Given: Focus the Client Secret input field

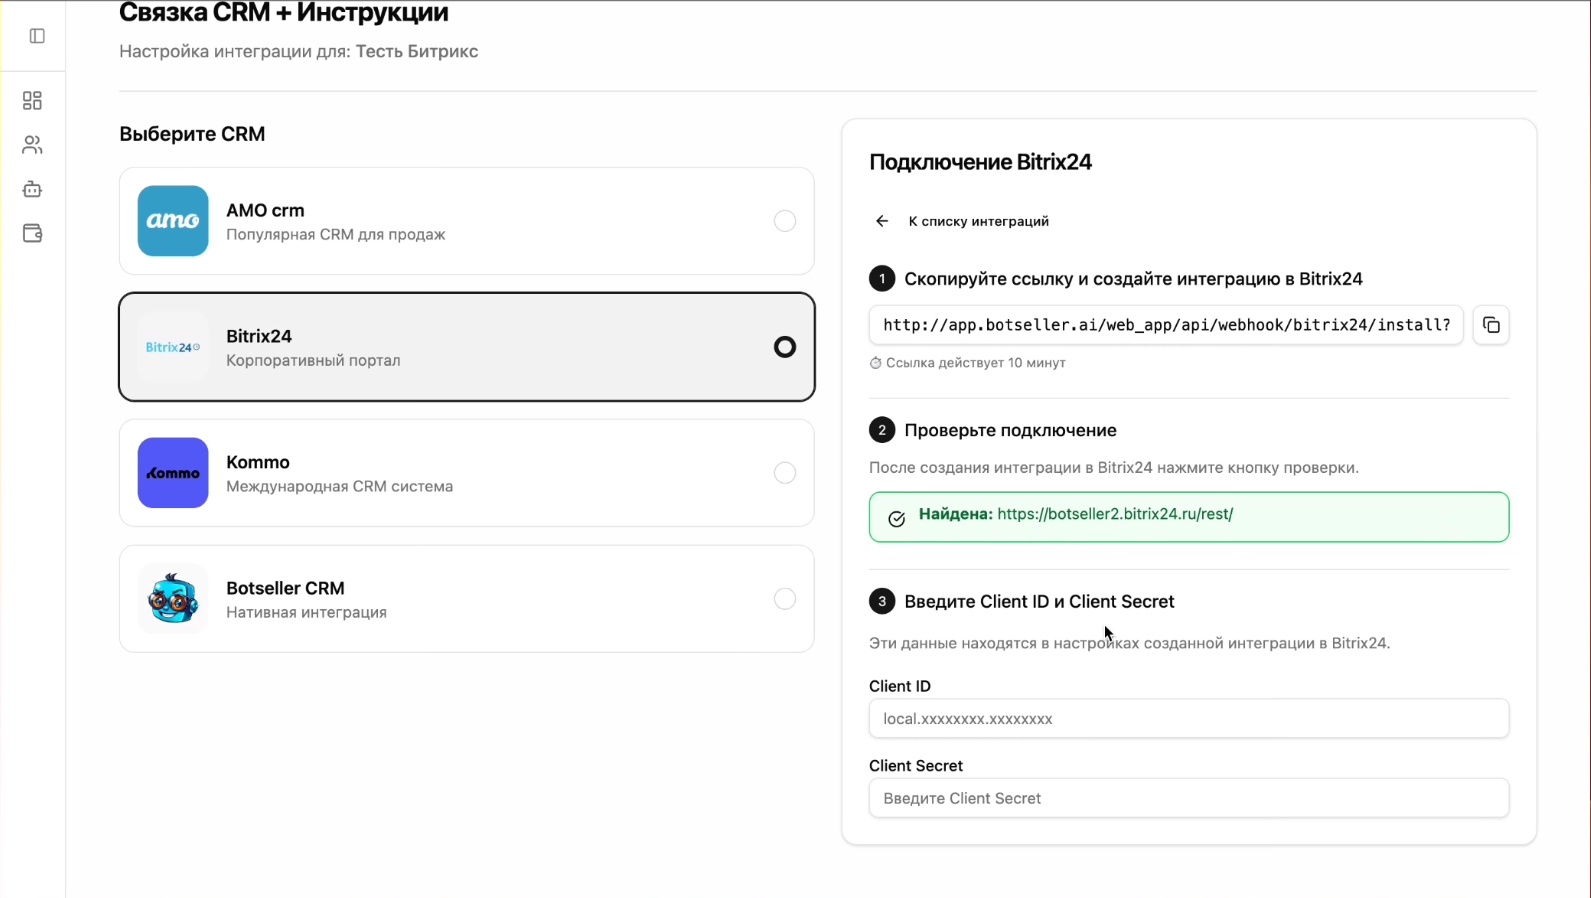Looking at the screenshot, I should coord(1188,798).
